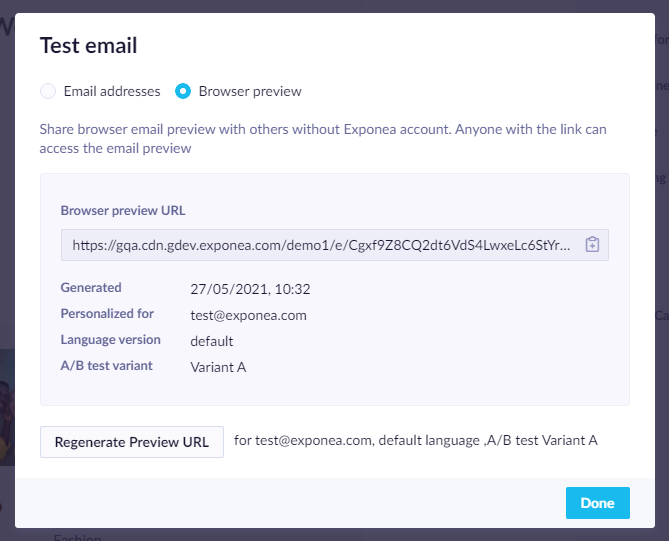Click the Test email dialog title
Viewport: 669px width, 541px height.
89,45
